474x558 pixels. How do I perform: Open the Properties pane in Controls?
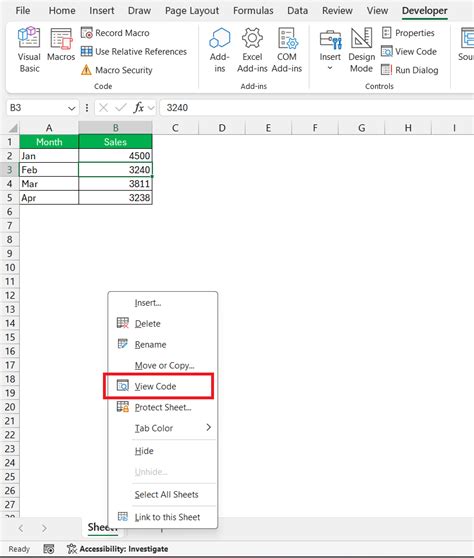[408, 33]
